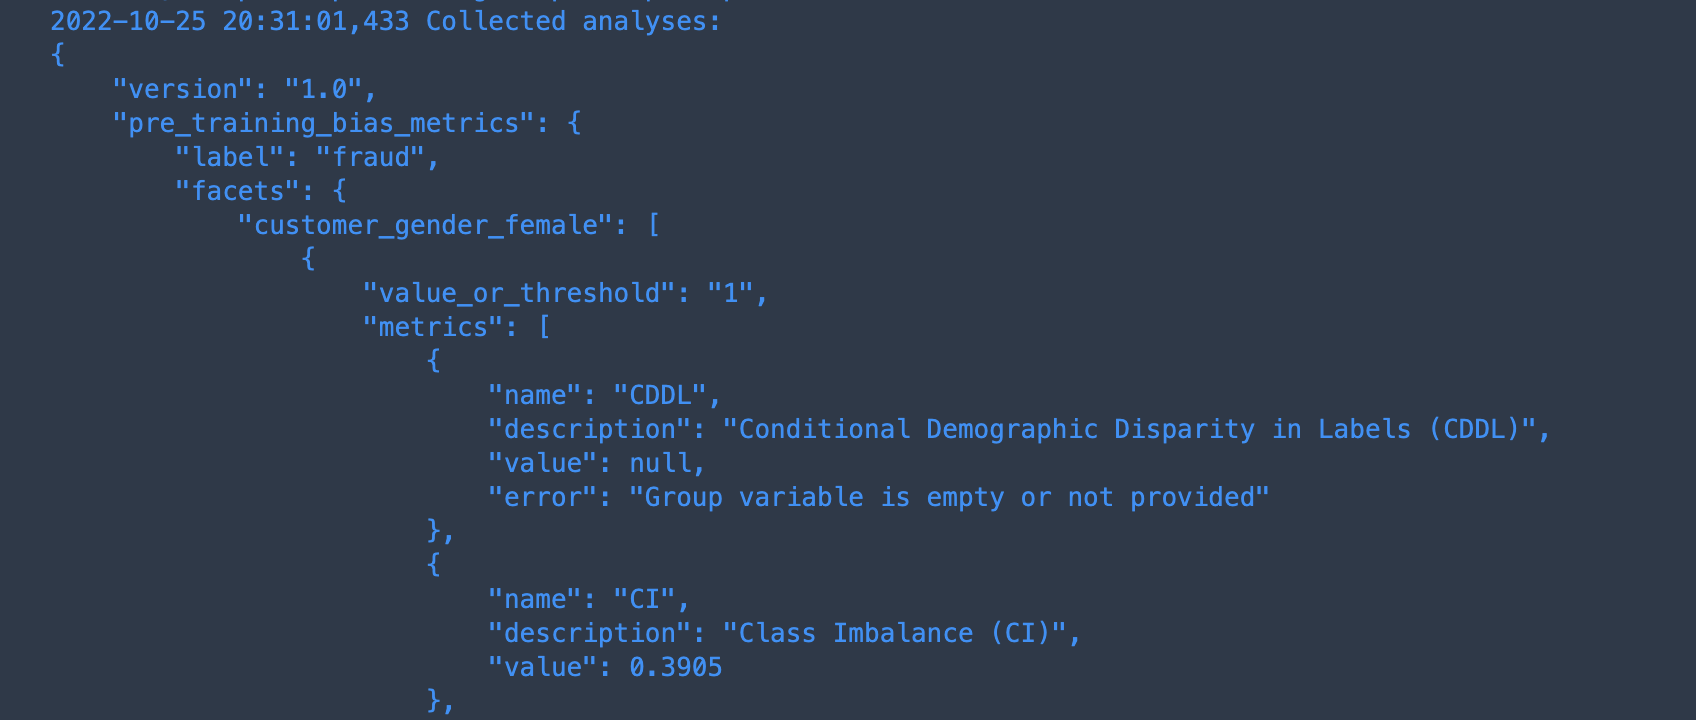Click the 0.3905 value
Screen dimensions: 1696x720
(675, 667)
